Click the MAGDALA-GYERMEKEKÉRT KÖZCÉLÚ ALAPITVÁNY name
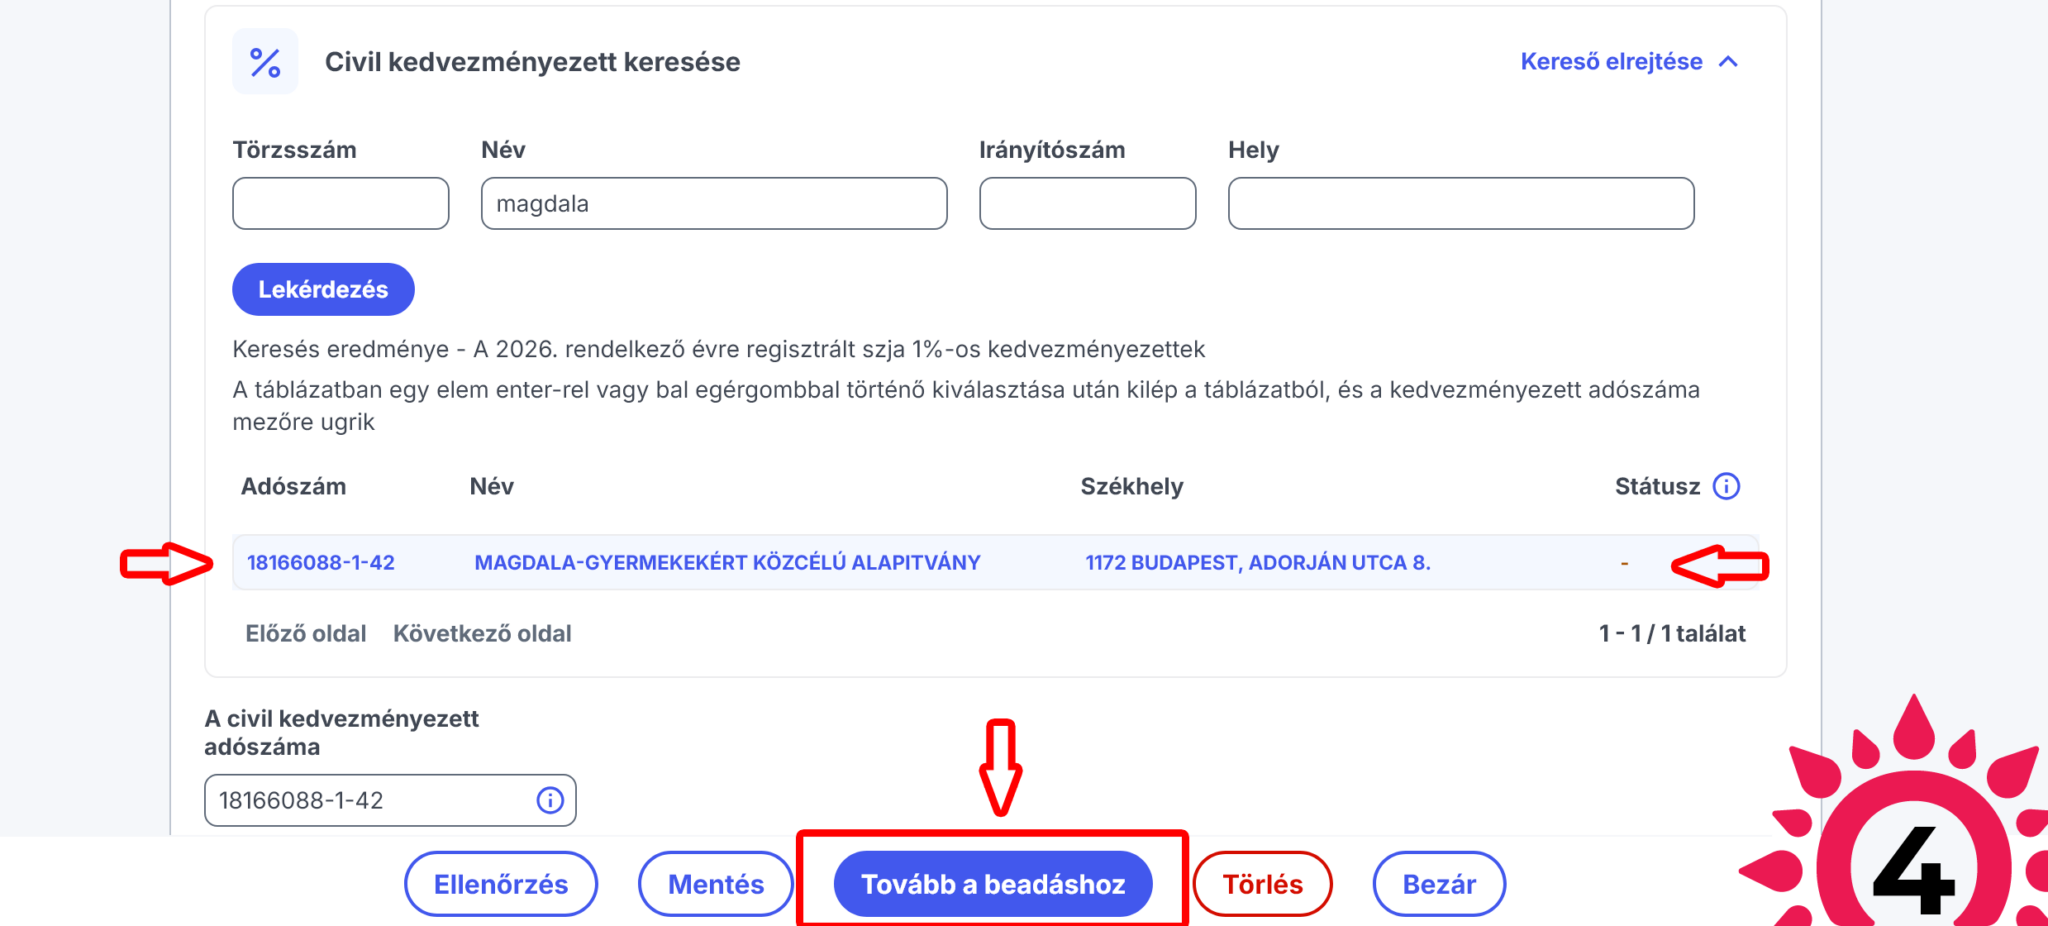Viewport: 2048px width, 926px height. (x=727, y=562)
